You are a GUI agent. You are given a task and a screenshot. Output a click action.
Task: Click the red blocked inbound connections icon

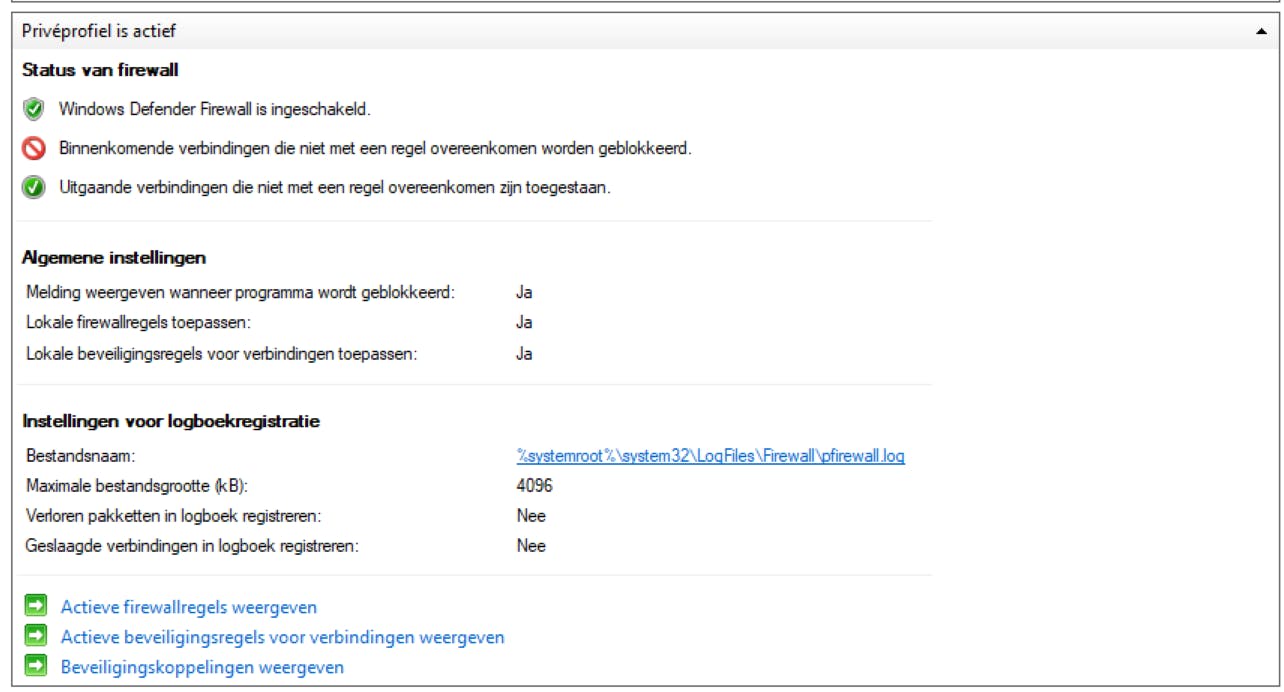pyautogui.click(x=34, y=149)
